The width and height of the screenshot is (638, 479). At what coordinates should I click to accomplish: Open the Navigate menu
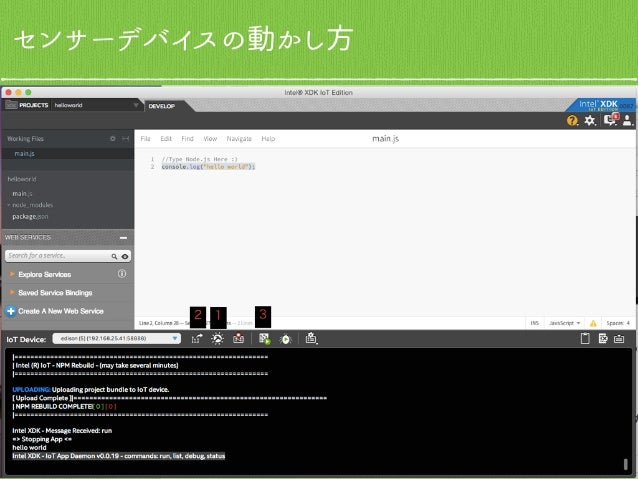[x=239, y=139]
